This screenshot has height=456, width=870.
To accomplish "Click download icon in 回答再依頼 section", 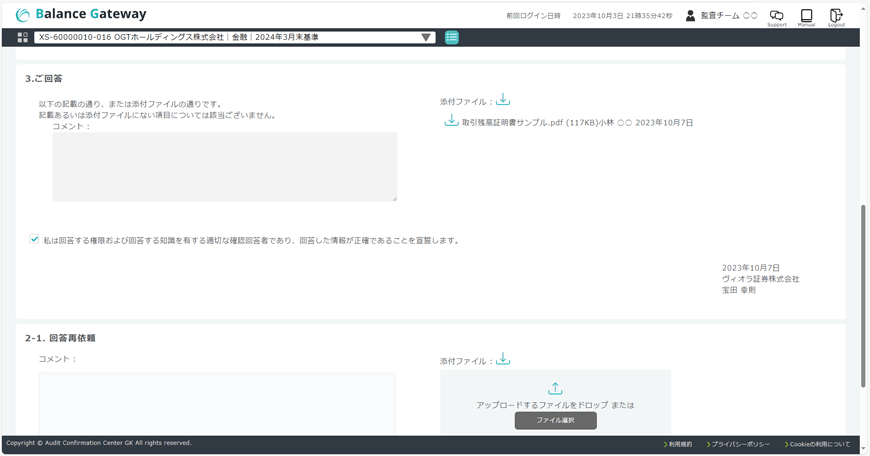I will pos(503,360).
